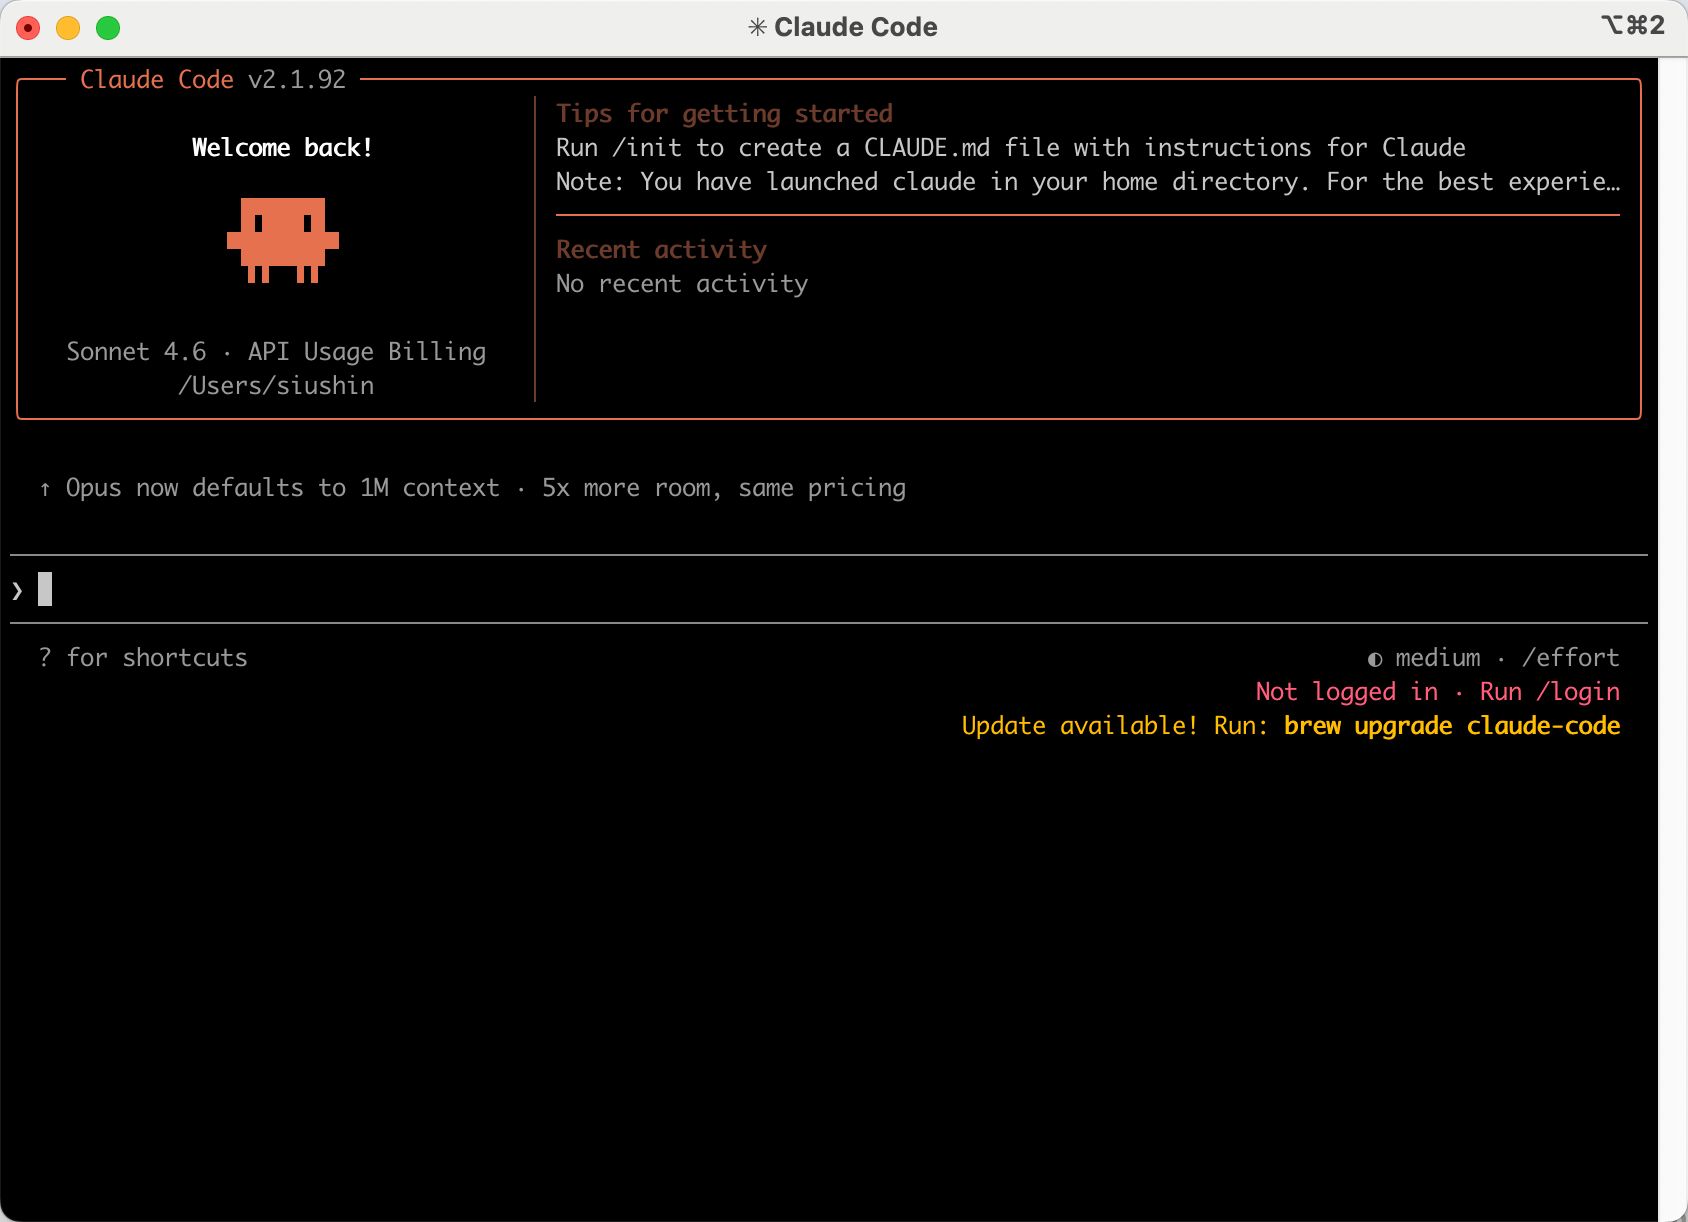Screen dimensions: 1688x1222
Task: Minimize the terminal window with yellow button
Action: (x=68, y=28)
